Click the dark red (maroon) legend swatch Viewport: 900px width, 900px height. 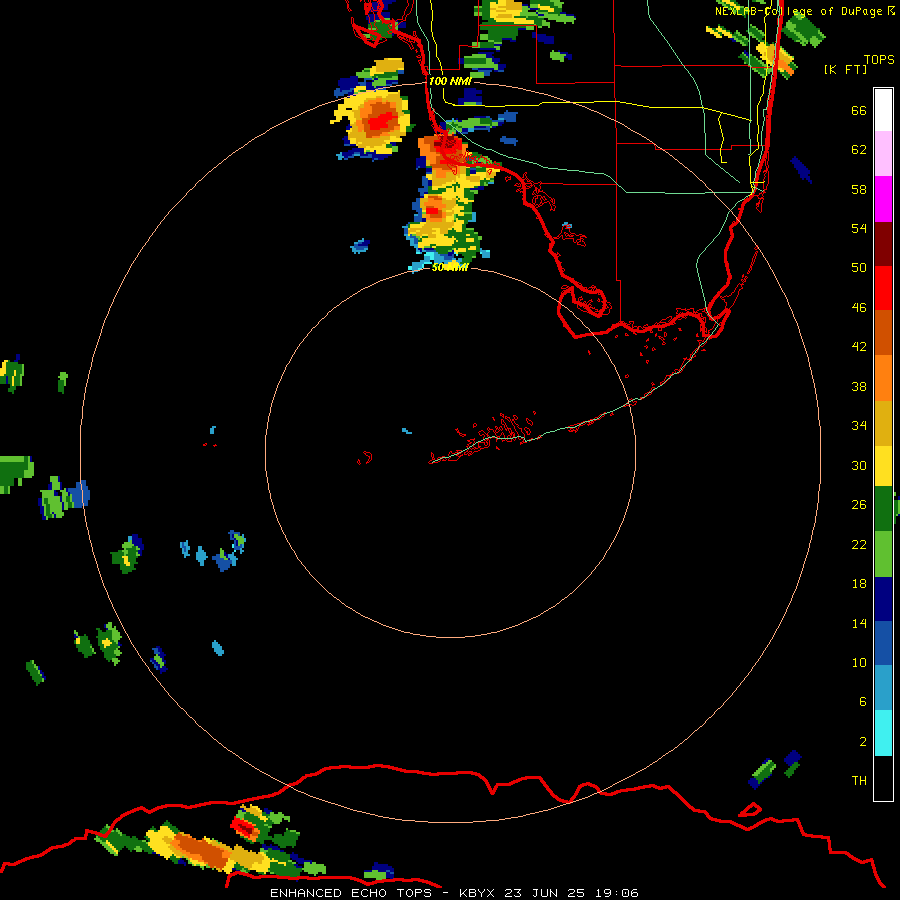883,244
